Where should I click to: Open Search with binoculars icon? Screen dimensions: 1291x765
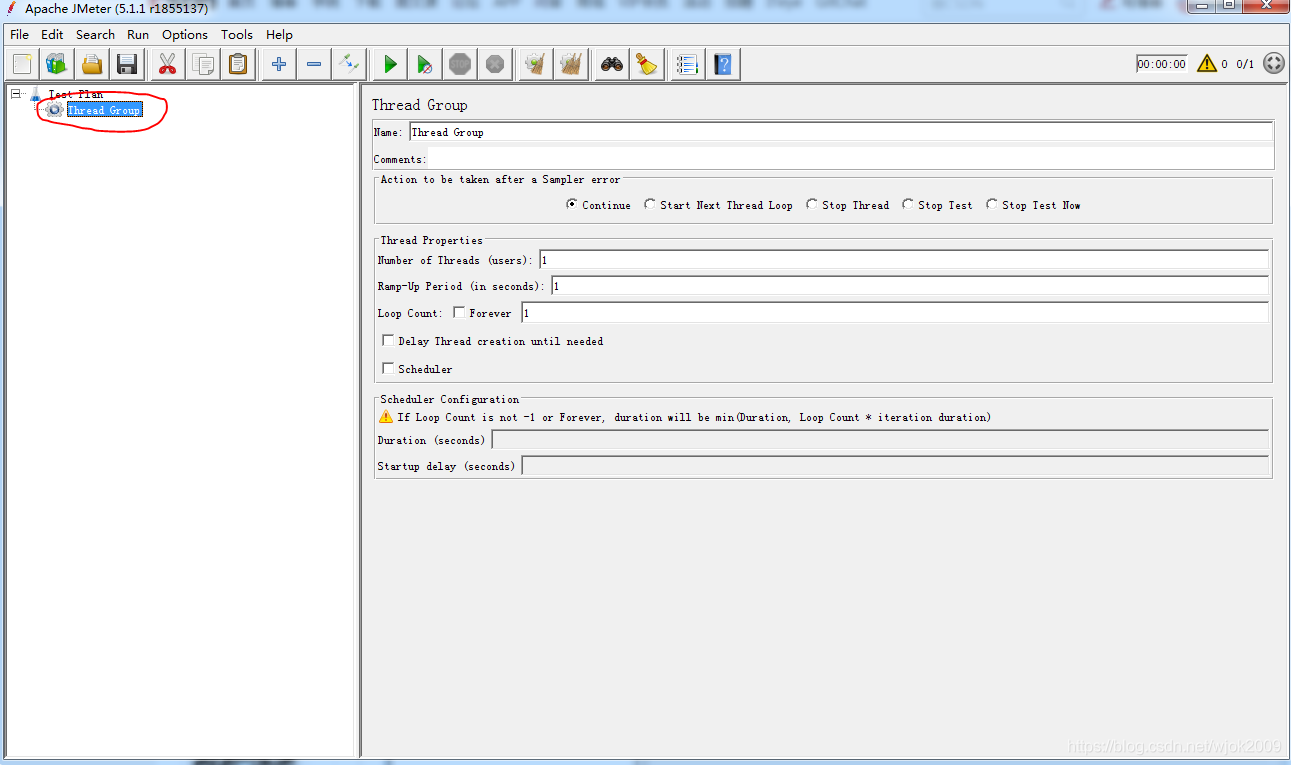click(x=612, y=65)
